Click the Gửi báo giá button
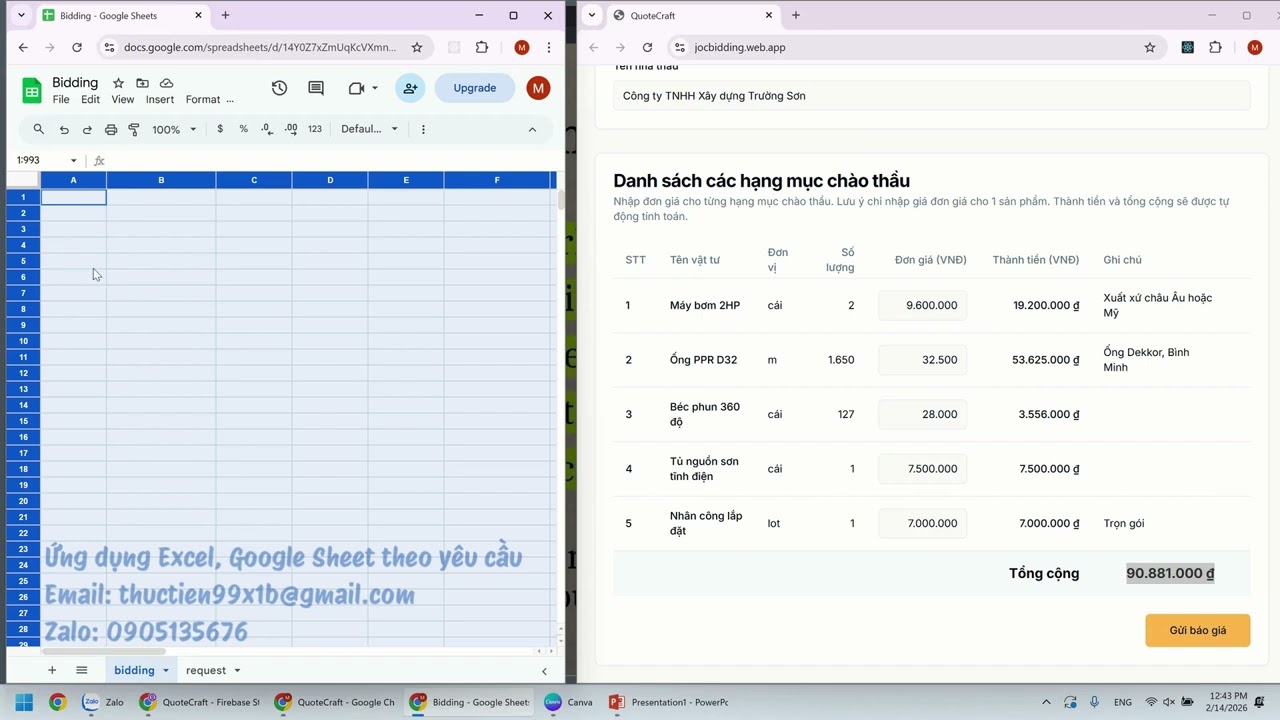 [1198, 630]
